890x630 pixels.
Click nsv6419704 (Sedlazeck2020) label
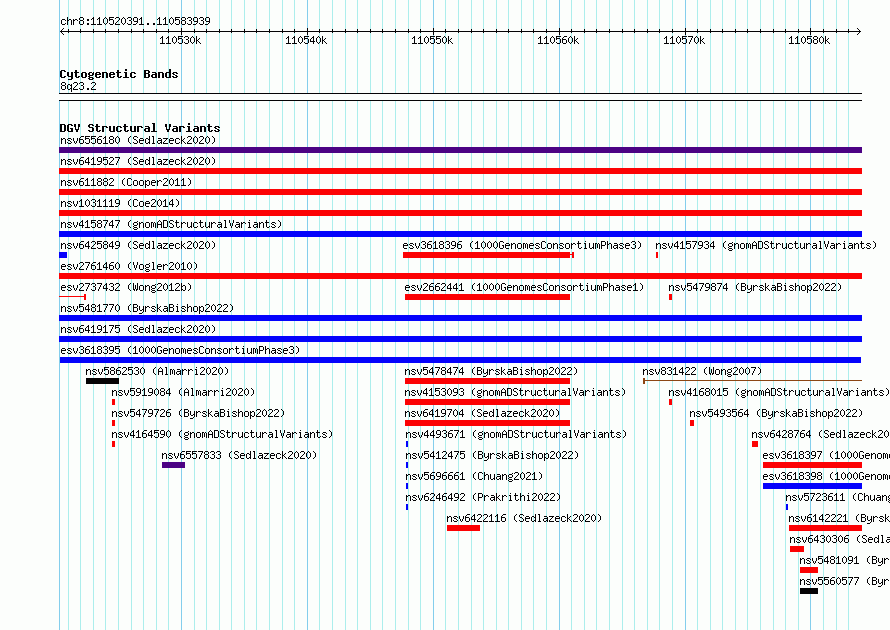(x=482, y=413)
